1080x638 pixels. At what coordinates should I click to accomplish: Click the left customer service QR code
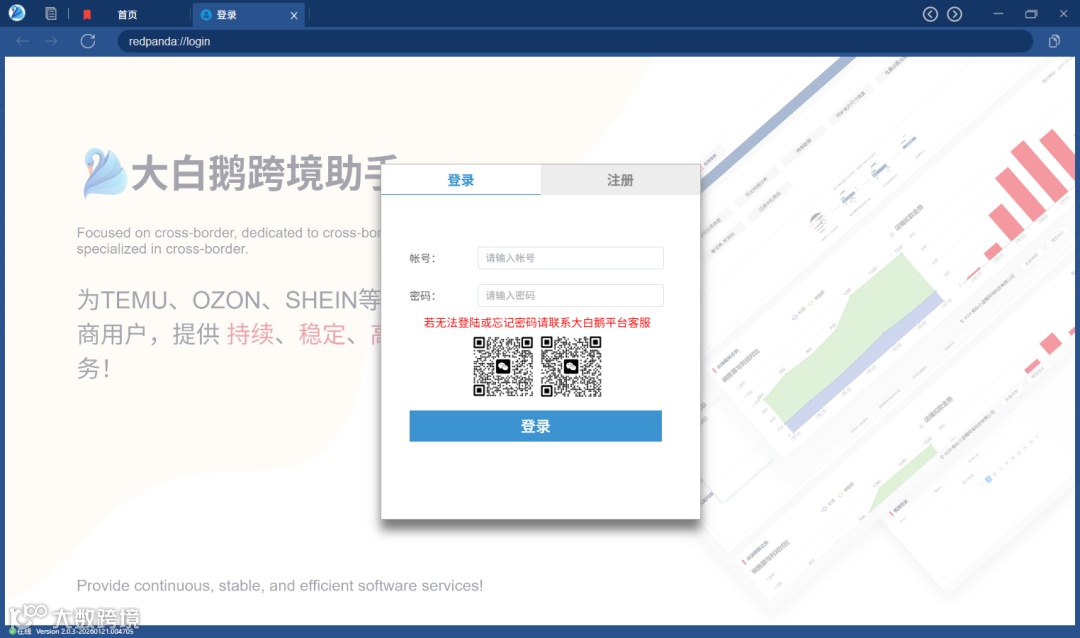click(x=503, y=367)
